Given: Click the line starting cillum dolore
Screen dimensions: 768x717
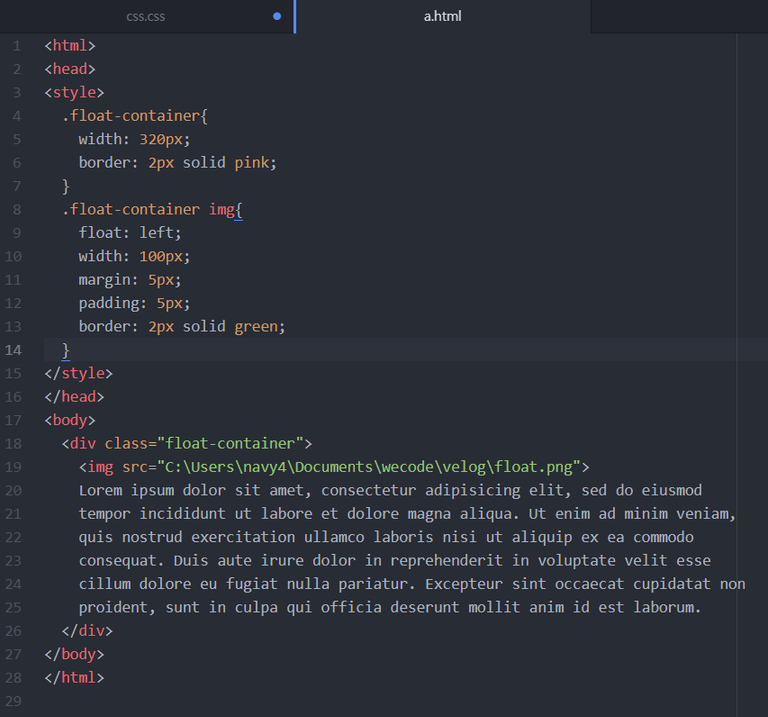Looking at the screenshot, I should tap(412, 584).
